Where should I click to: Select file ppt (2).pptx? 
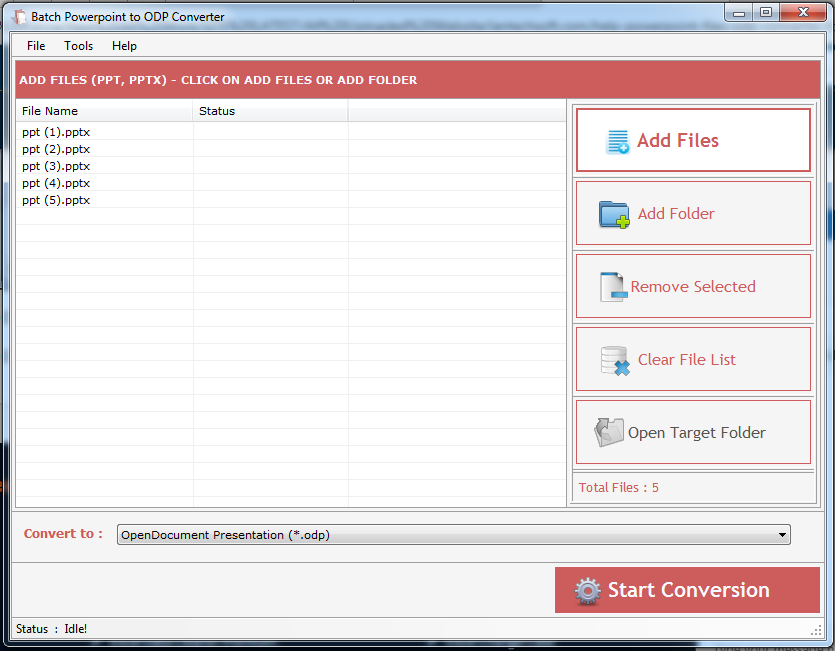(x=56, y=149)
